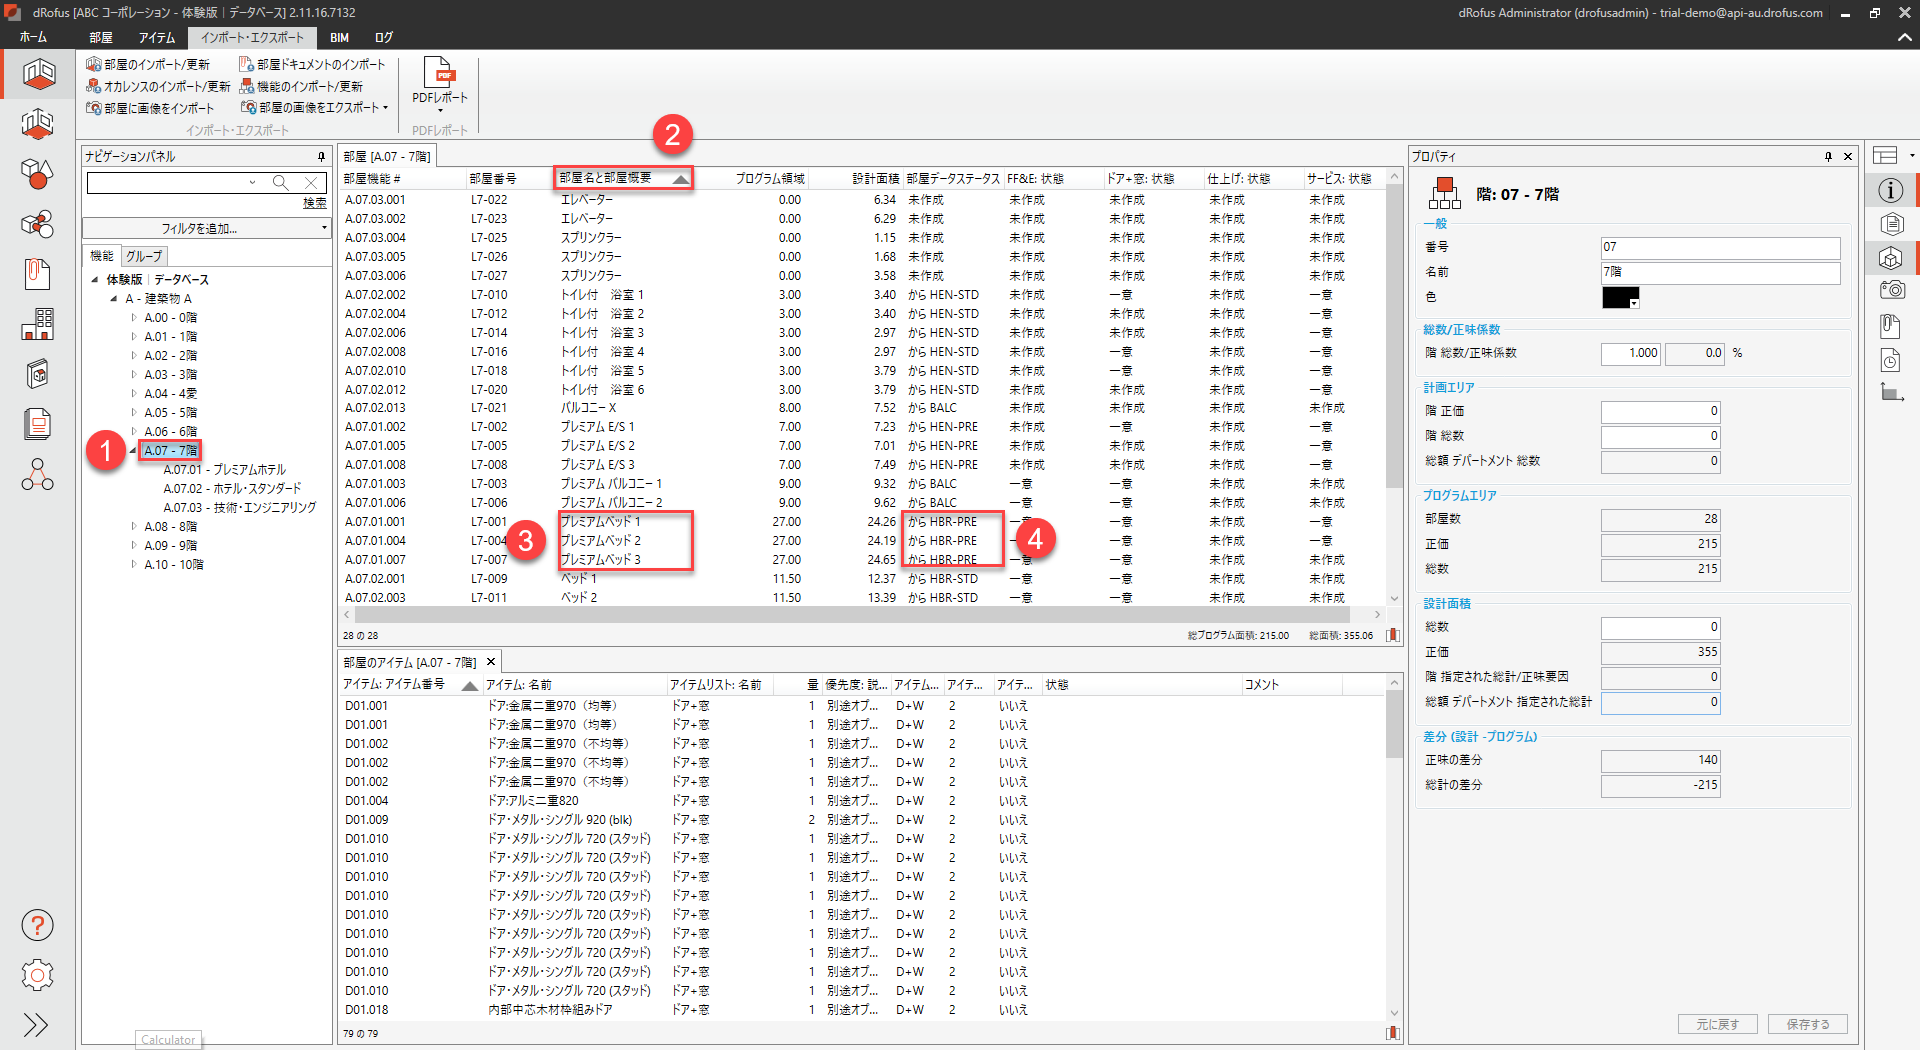The height and width of the screenshot is (1050, 1920).
Task: Open the info properties panel icon
Action: pos(1890,190)
